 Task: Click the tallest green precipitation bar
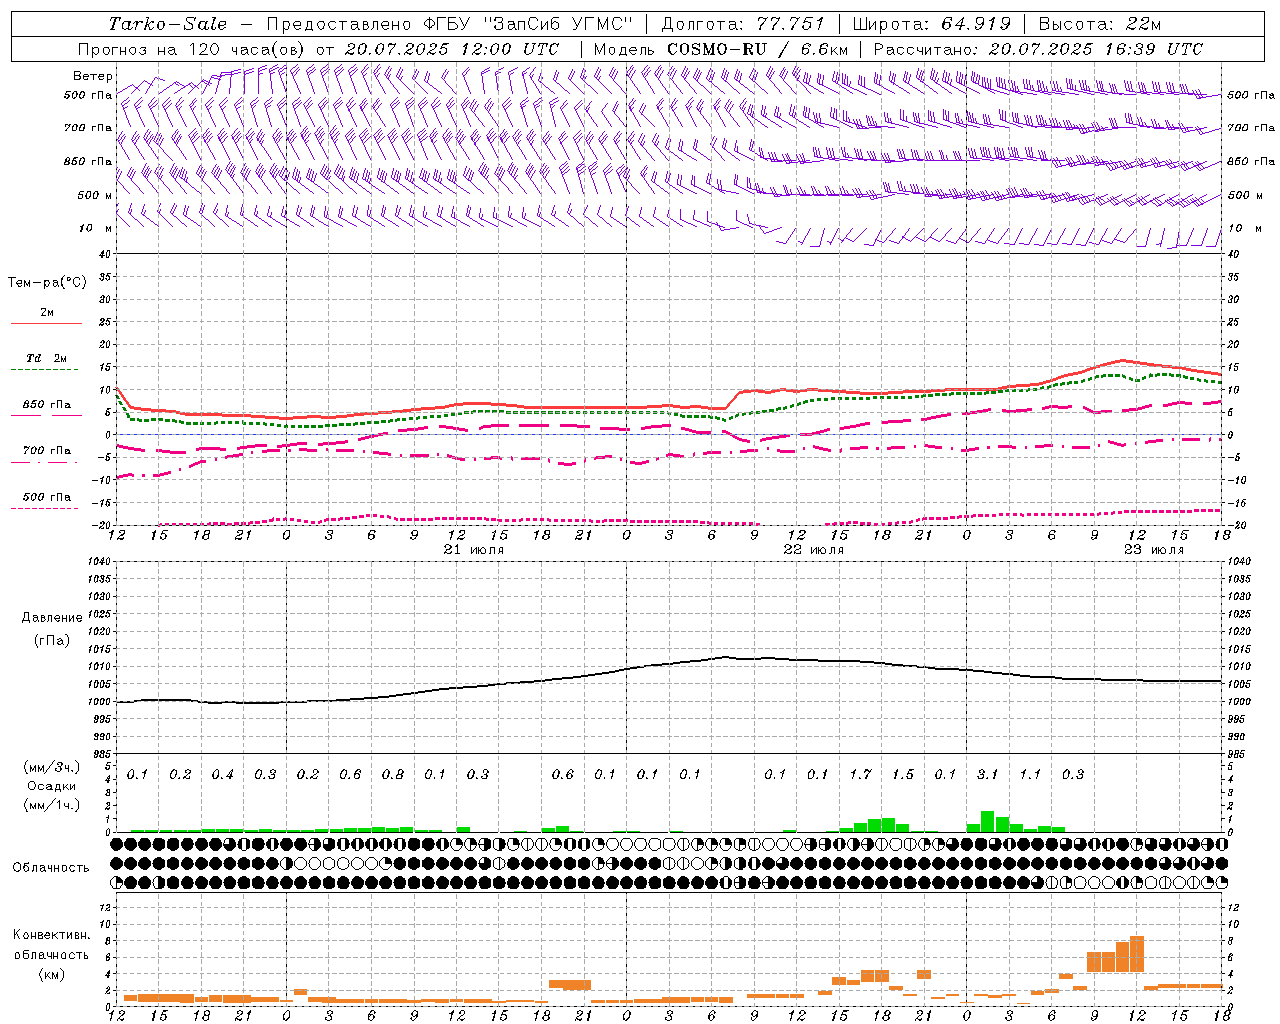click(x=988, y=822)
